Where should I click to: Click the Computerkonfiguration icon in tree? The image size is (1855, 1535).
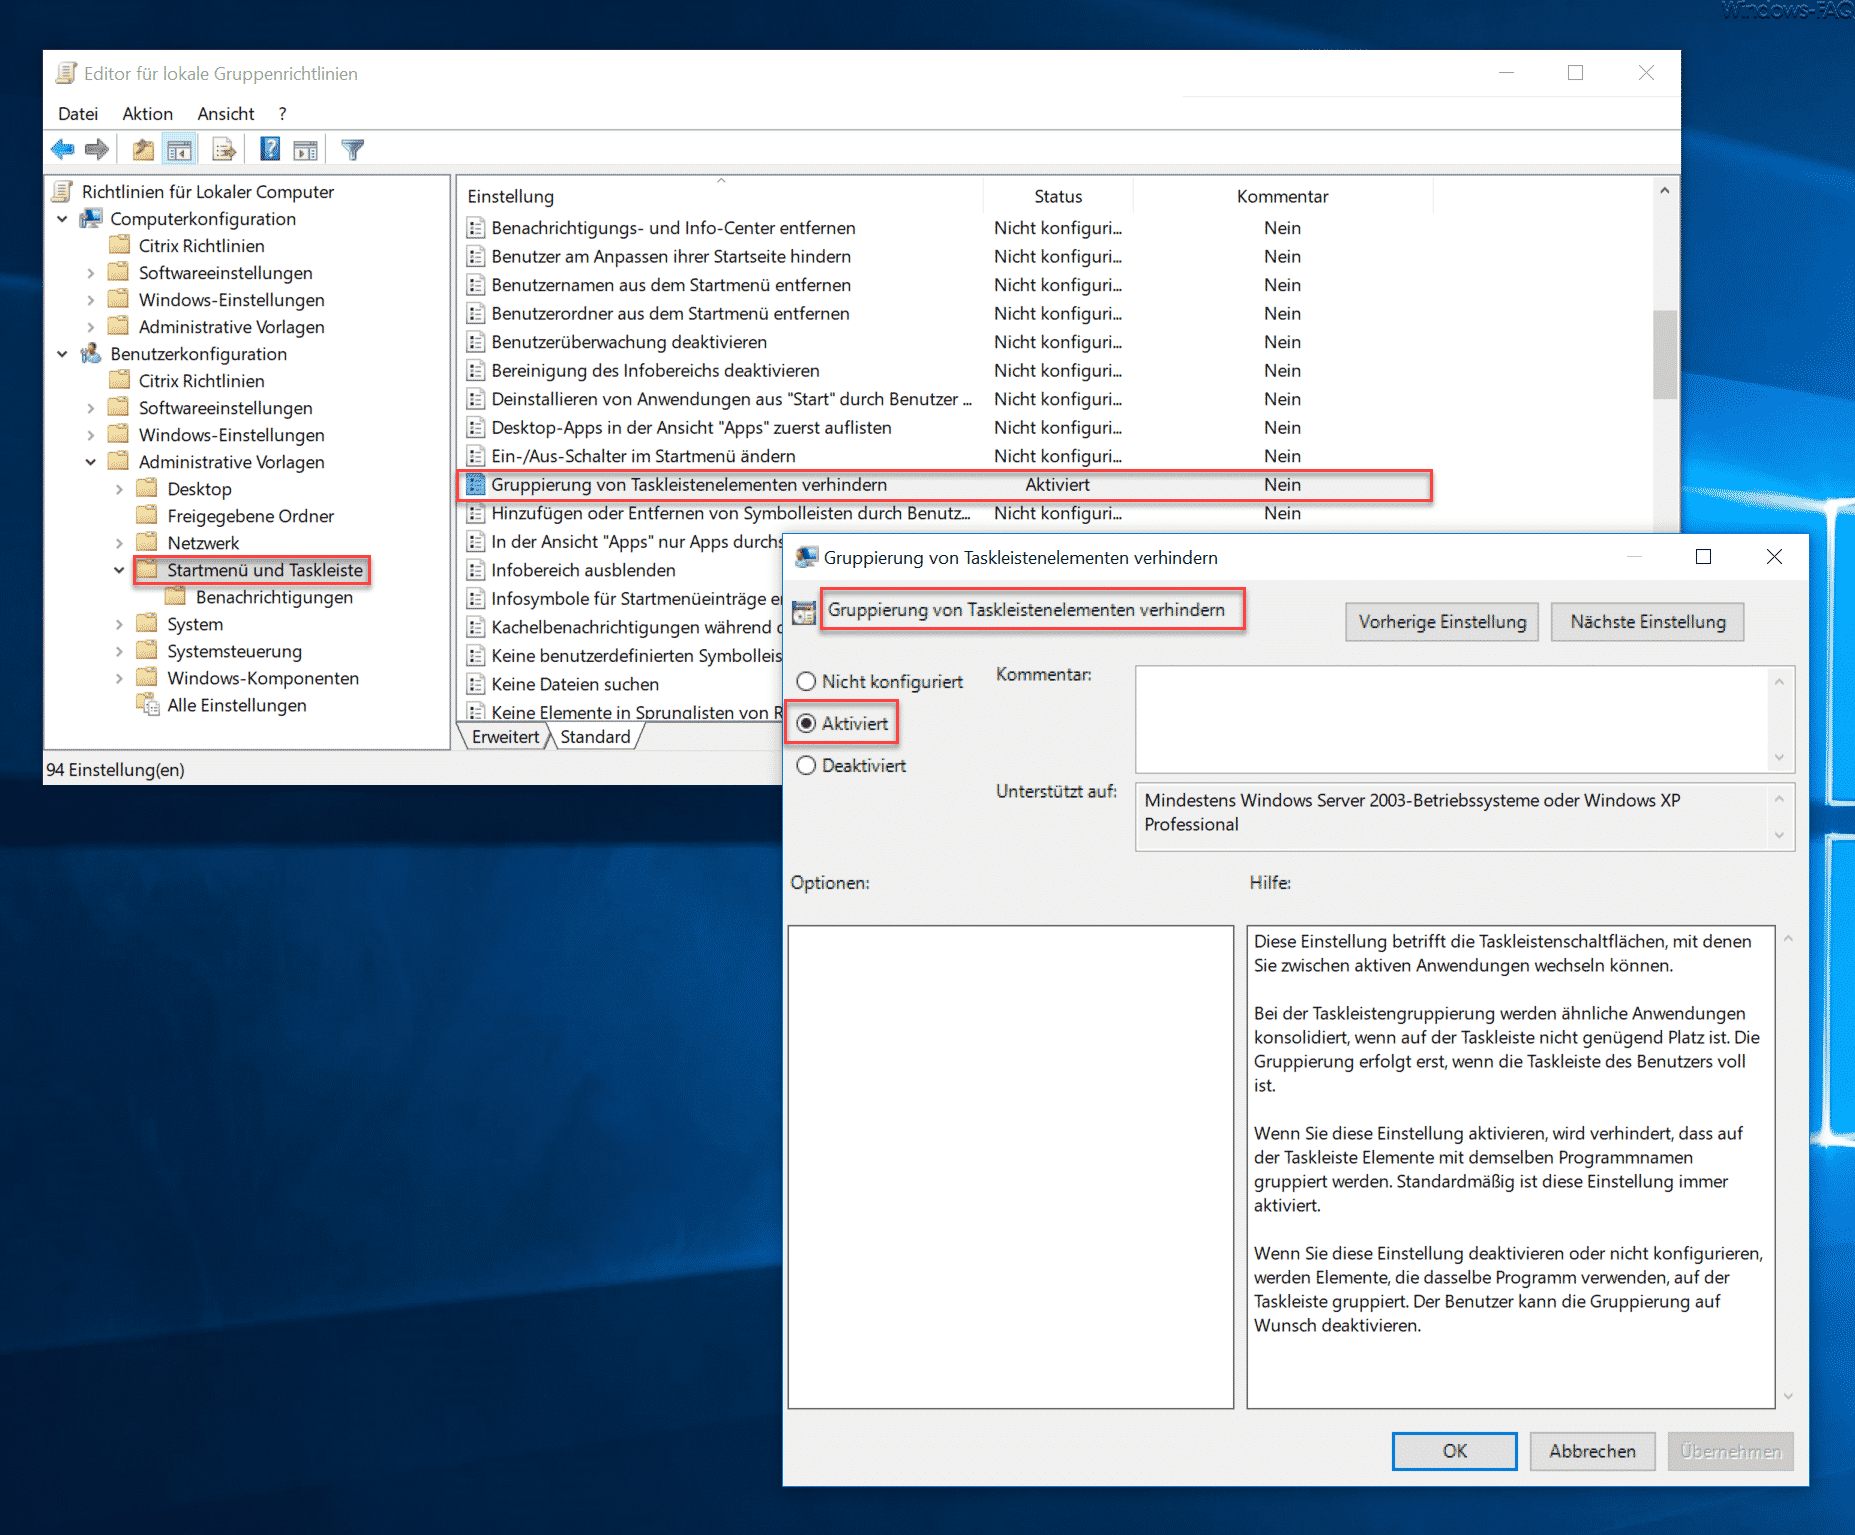[x=92, y=218]
